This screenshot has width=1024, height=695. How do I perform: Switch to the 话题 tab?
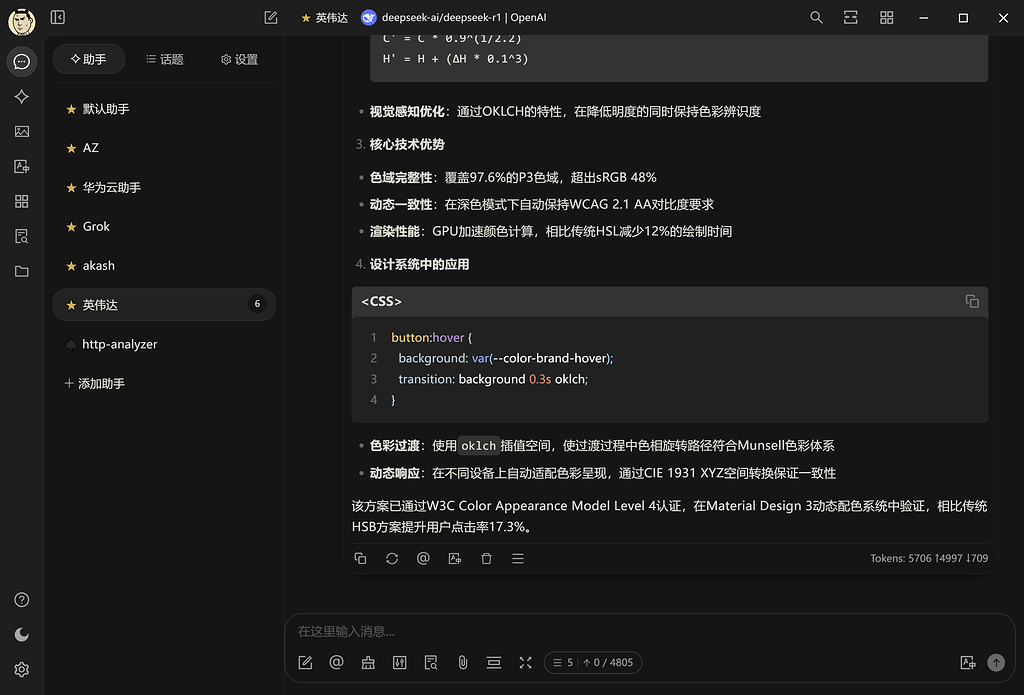(x=165, y=59)
